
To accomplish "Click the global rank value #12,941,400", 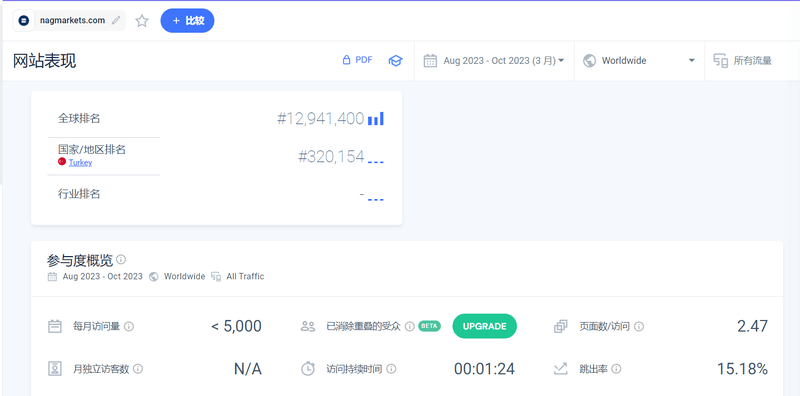I will tap(320, 119).
